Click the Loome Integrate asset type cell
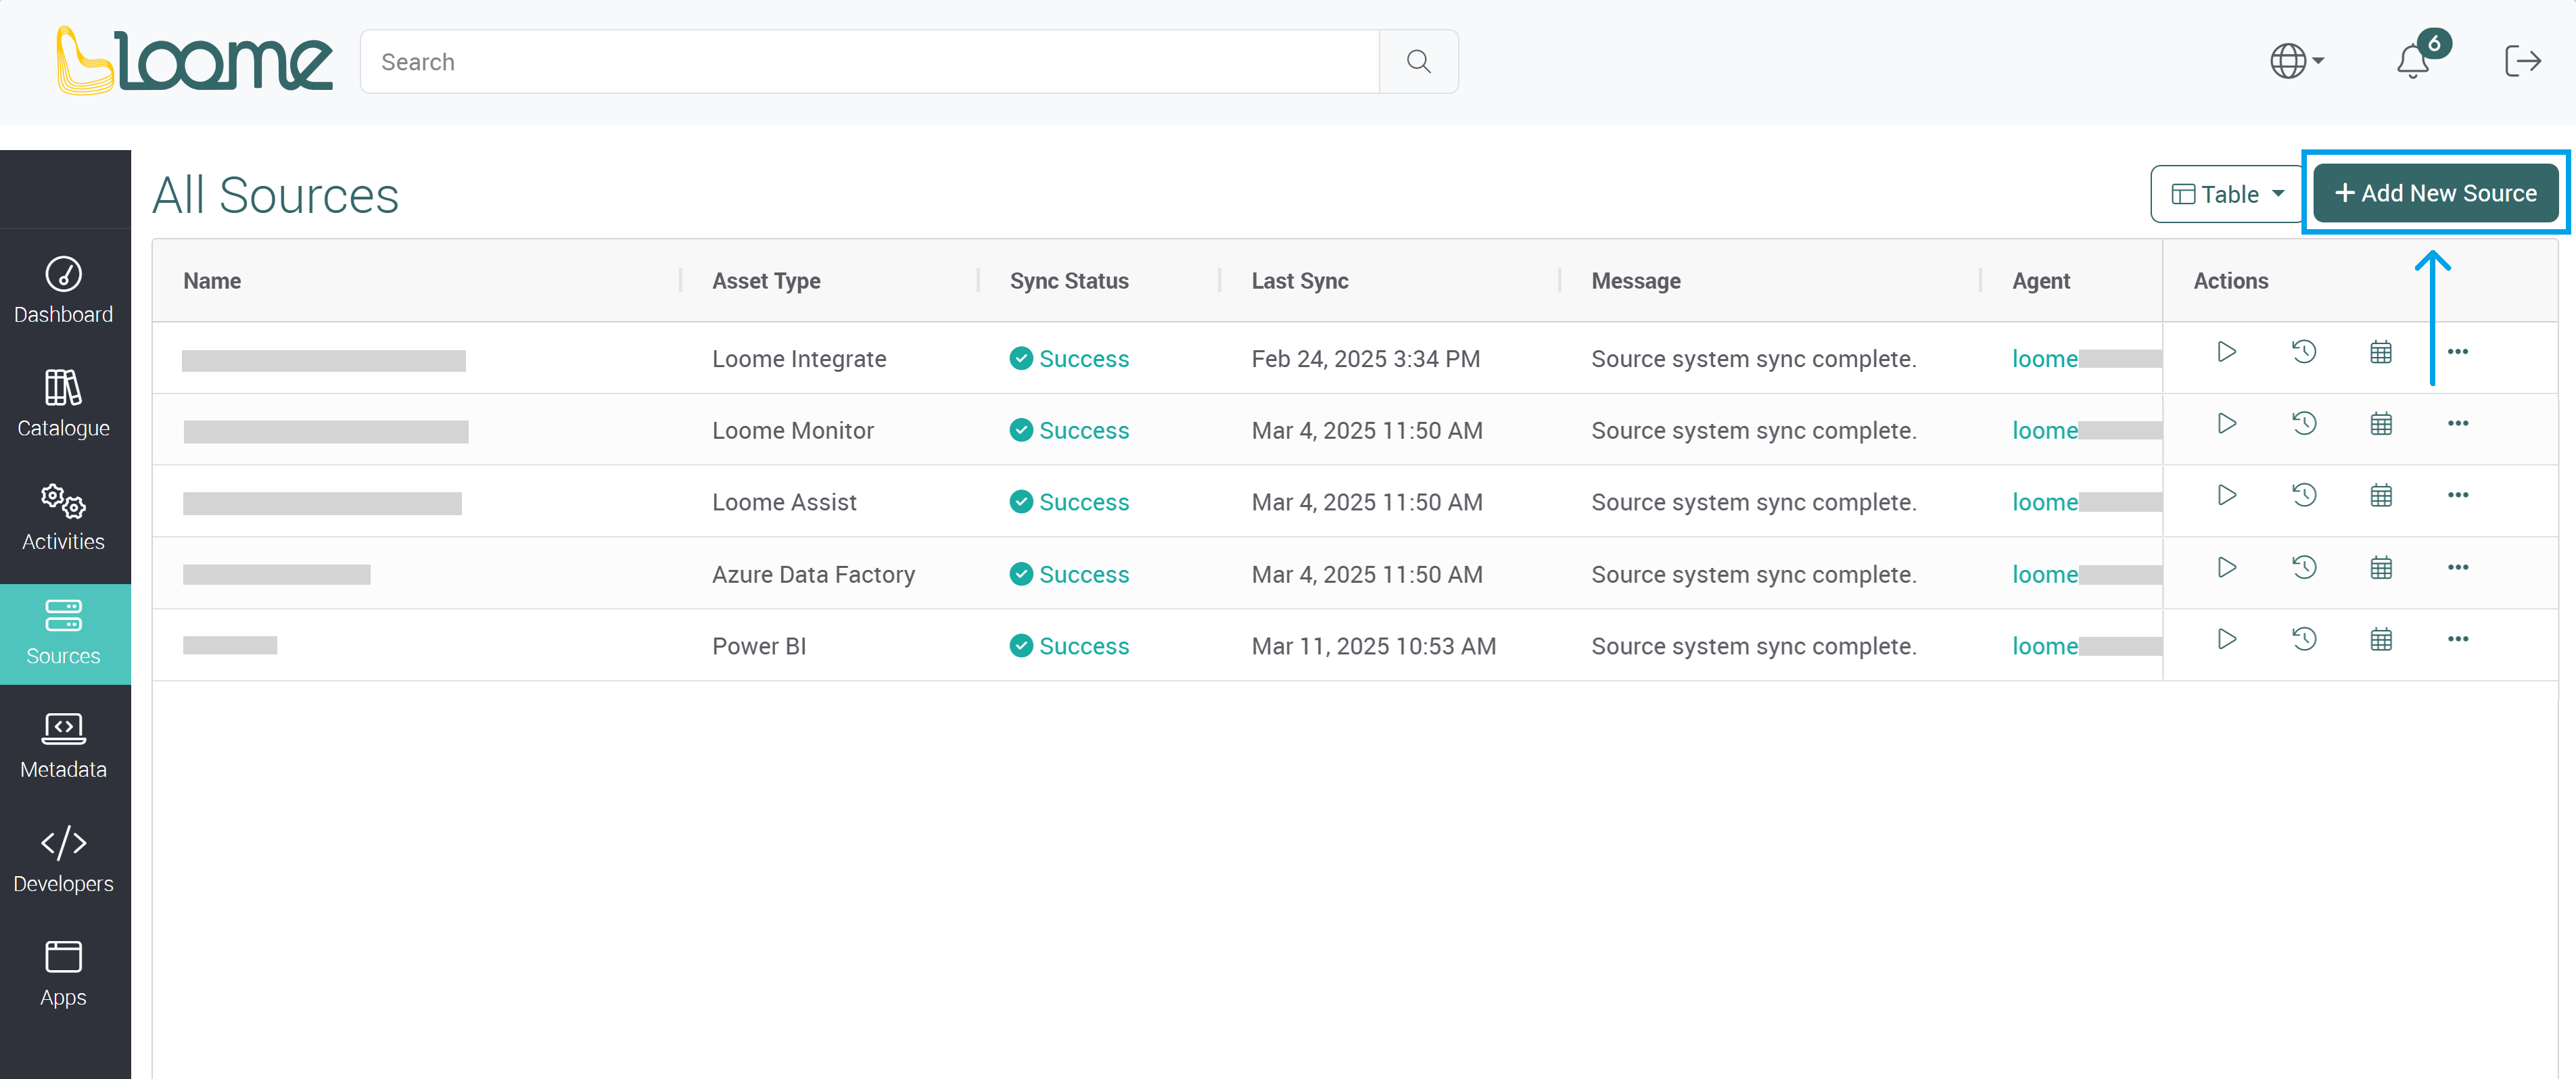2576x1079 pixels. (x=799, y=359)
